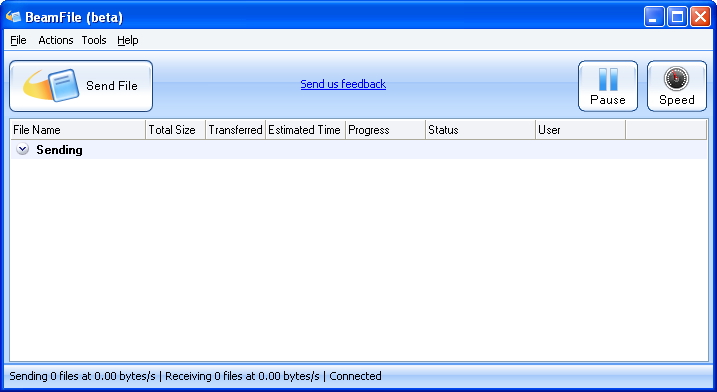Sort by the Status column header
717x392 pixels.
(480, 130)
